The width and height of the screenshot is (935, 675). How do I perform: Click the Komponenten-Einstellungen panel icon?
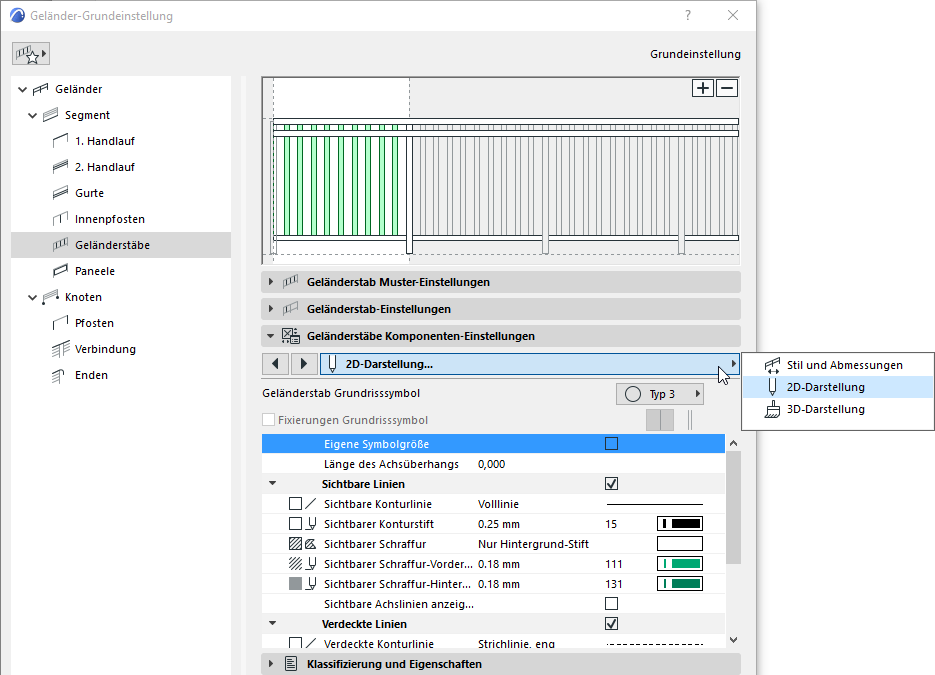290,336
